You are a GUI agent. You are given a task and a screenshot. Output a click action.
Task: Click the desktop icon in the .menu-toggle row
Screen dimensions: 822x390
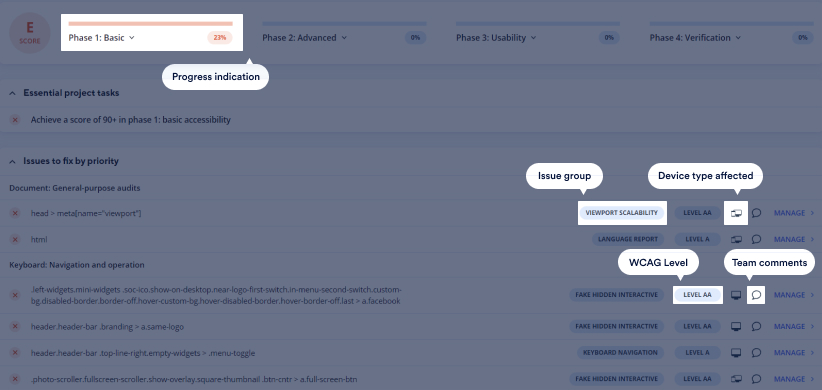pos(736,353)
